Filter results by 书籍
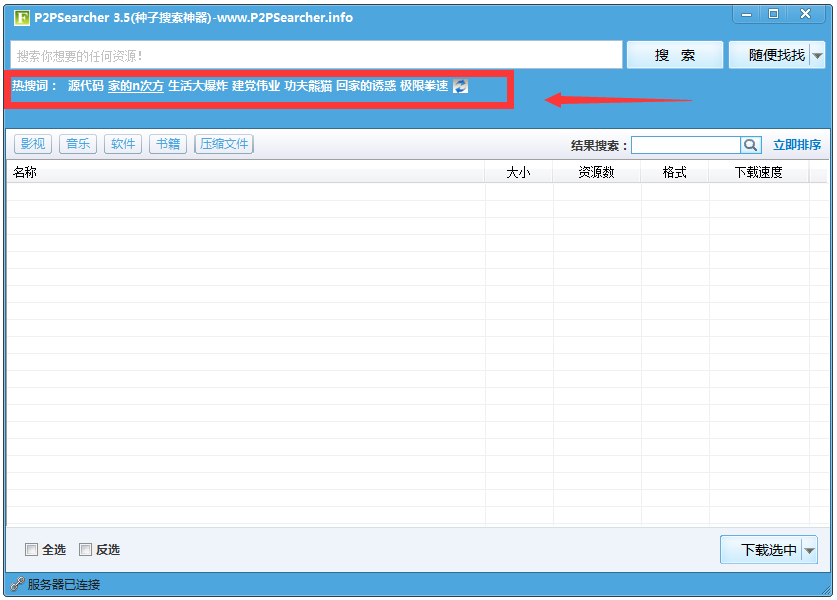Image resolution: width=837 pixels, height=600 pixels. (x=168, y=144)
